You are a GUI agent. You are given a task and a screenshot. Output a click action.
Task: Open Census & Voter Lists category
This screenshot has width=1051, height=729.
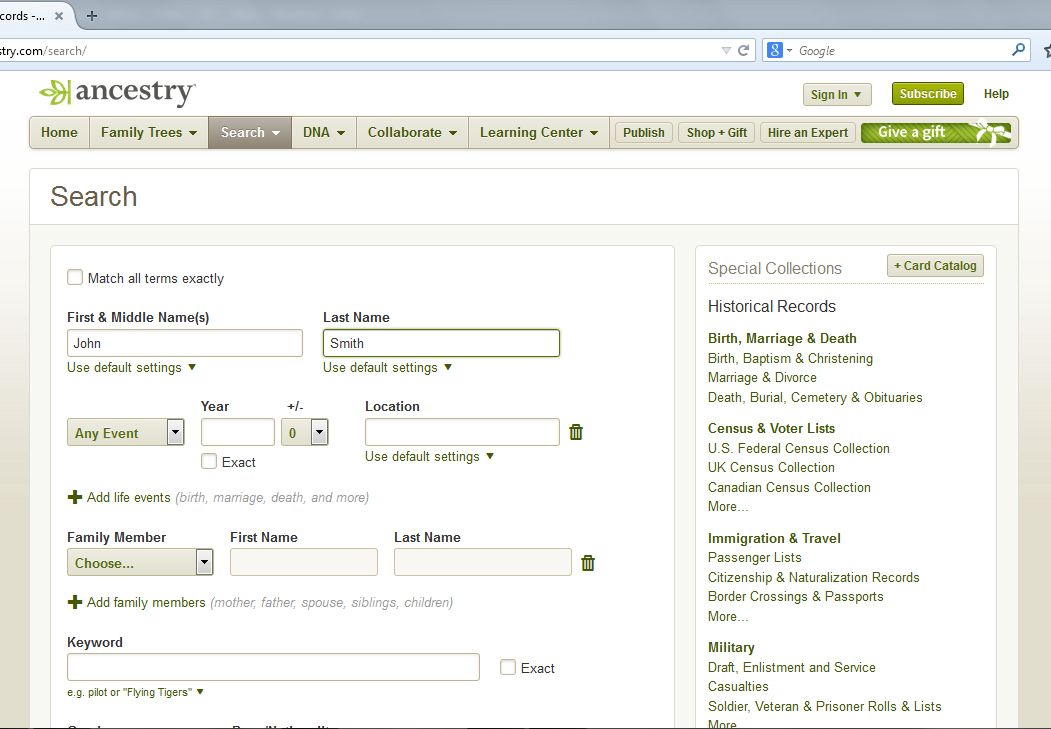[x=771, y=428]
